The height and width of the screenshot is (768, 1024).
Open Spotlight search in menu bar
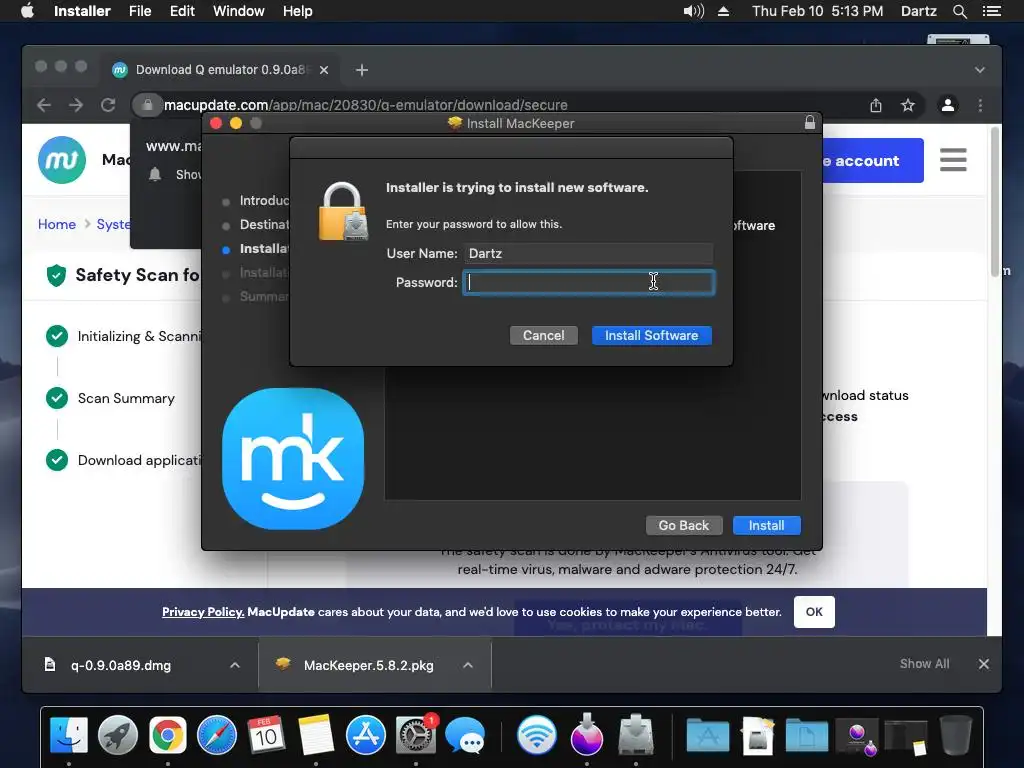pos(959,11)
